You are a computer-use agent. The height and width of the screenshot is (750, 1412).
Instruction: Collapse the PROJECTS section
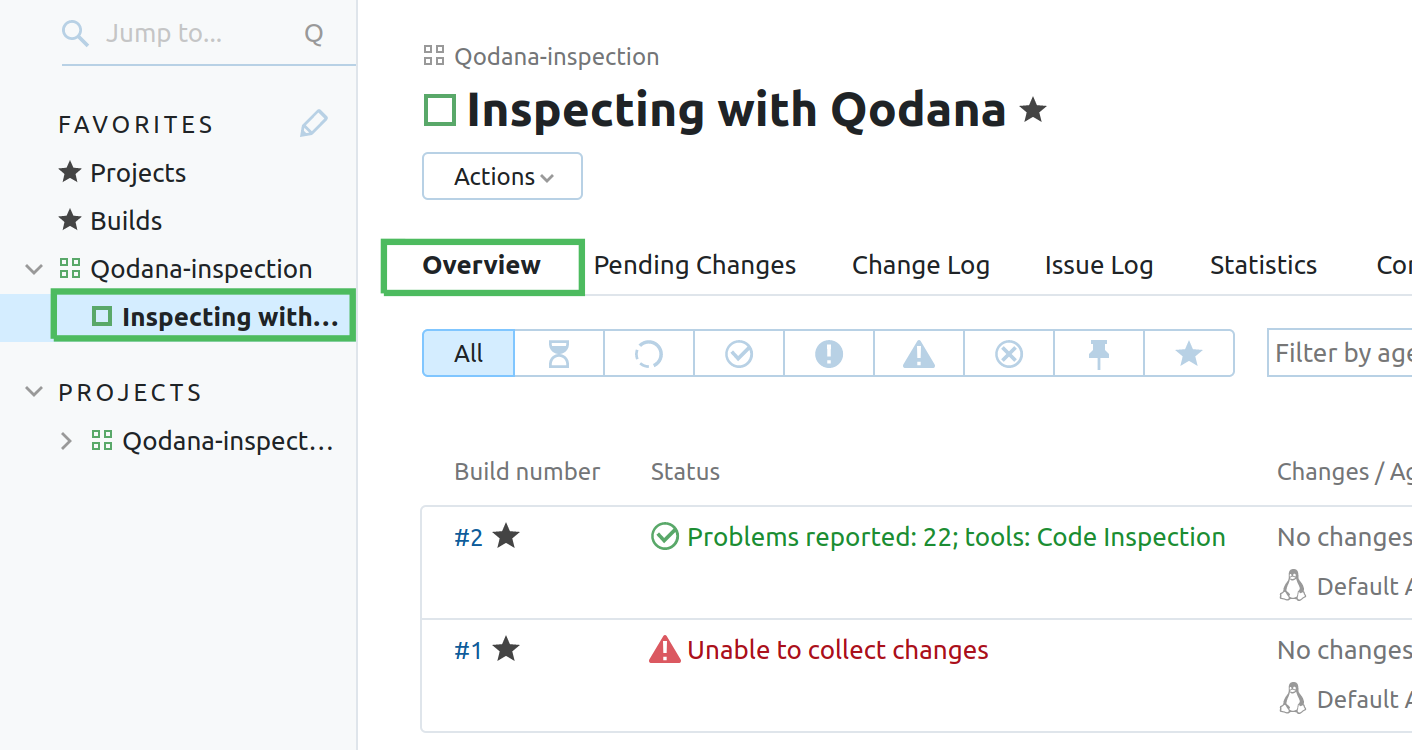35,392
